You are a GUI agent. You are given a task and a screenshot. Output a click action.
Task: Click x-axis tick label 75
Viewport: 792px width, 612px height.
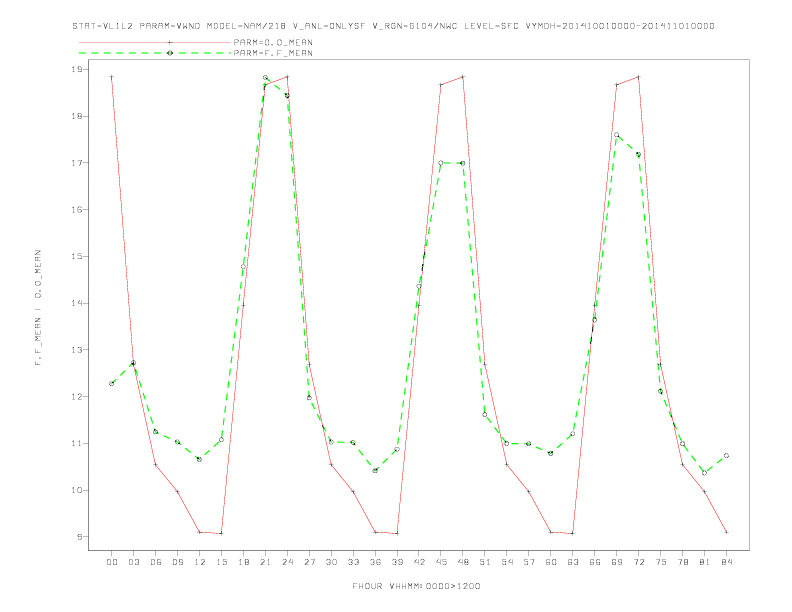[661, 562]
